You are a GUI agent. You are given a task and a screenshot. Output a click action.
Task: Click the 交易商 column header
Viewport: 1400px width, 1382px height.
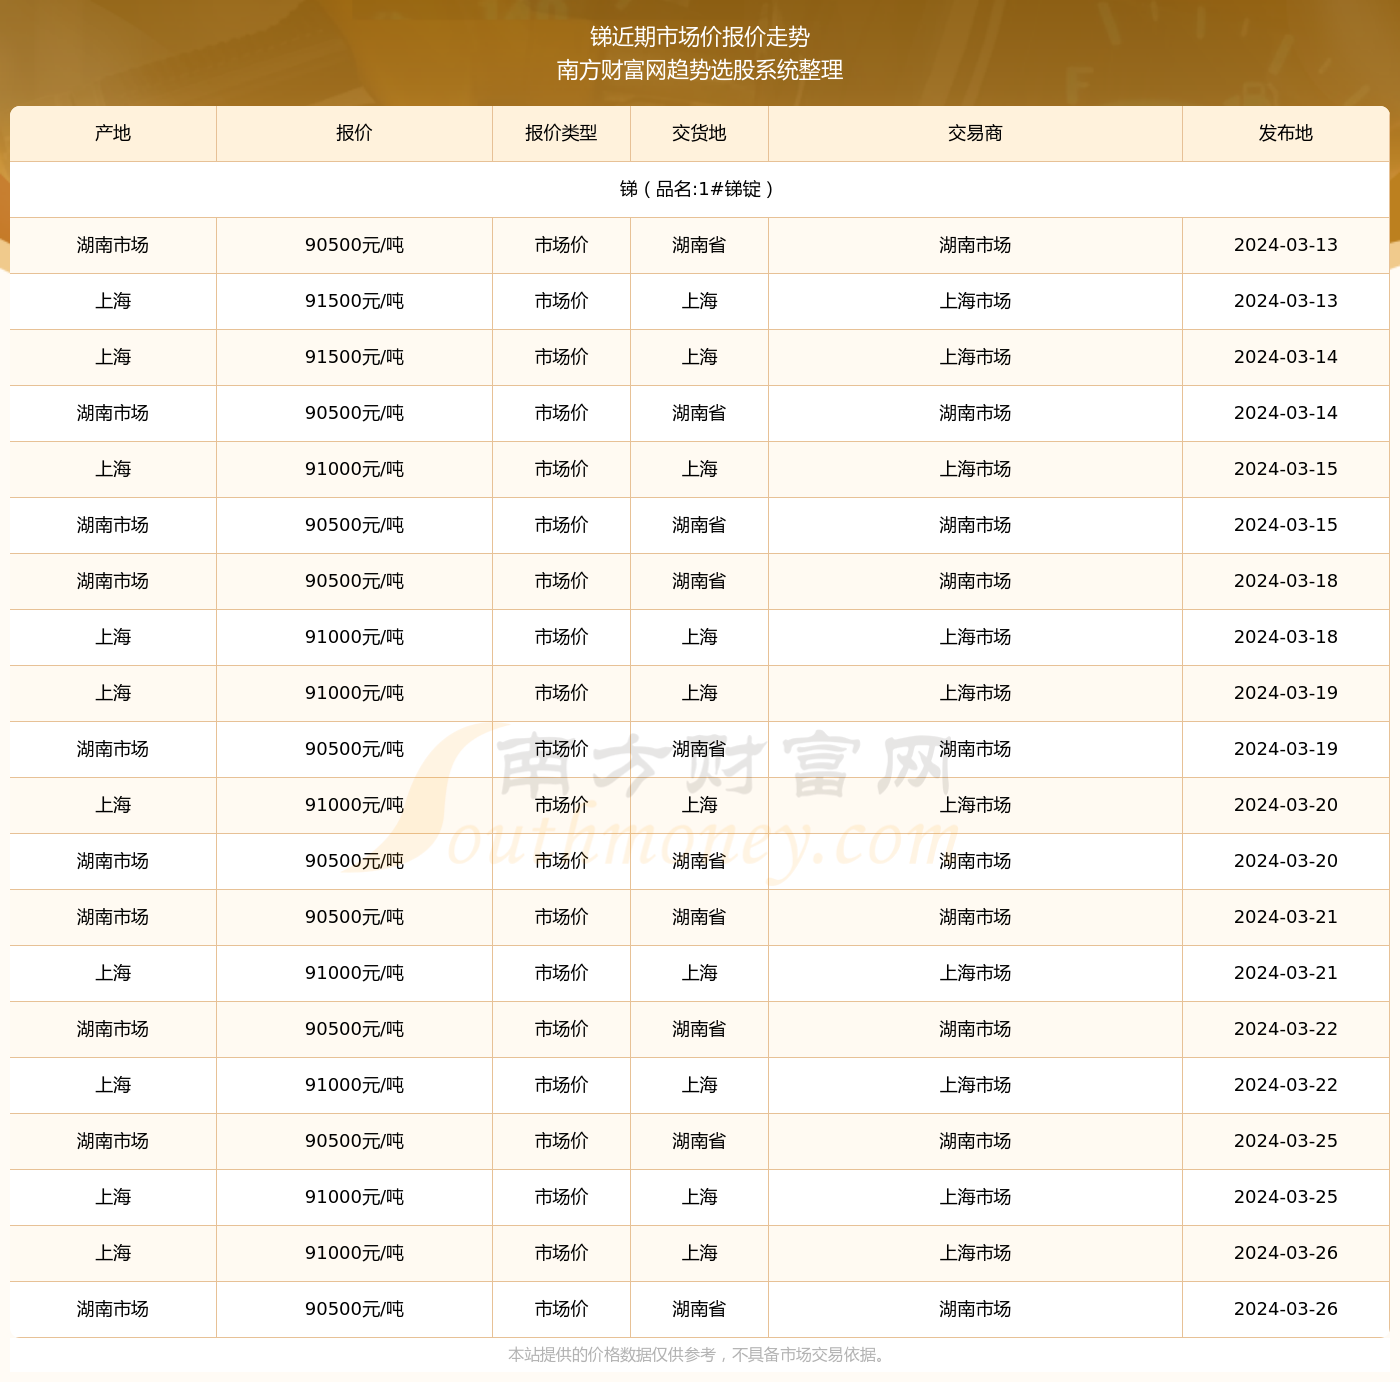975,133
